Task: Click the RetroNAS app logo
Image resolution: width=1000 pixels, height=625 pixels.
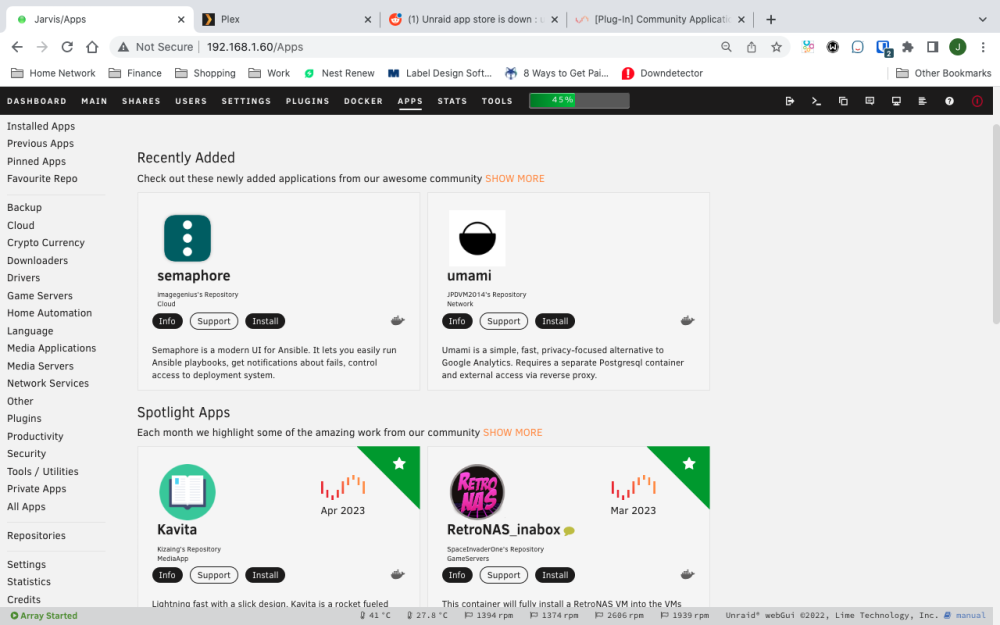Action: tap(477, 492)
